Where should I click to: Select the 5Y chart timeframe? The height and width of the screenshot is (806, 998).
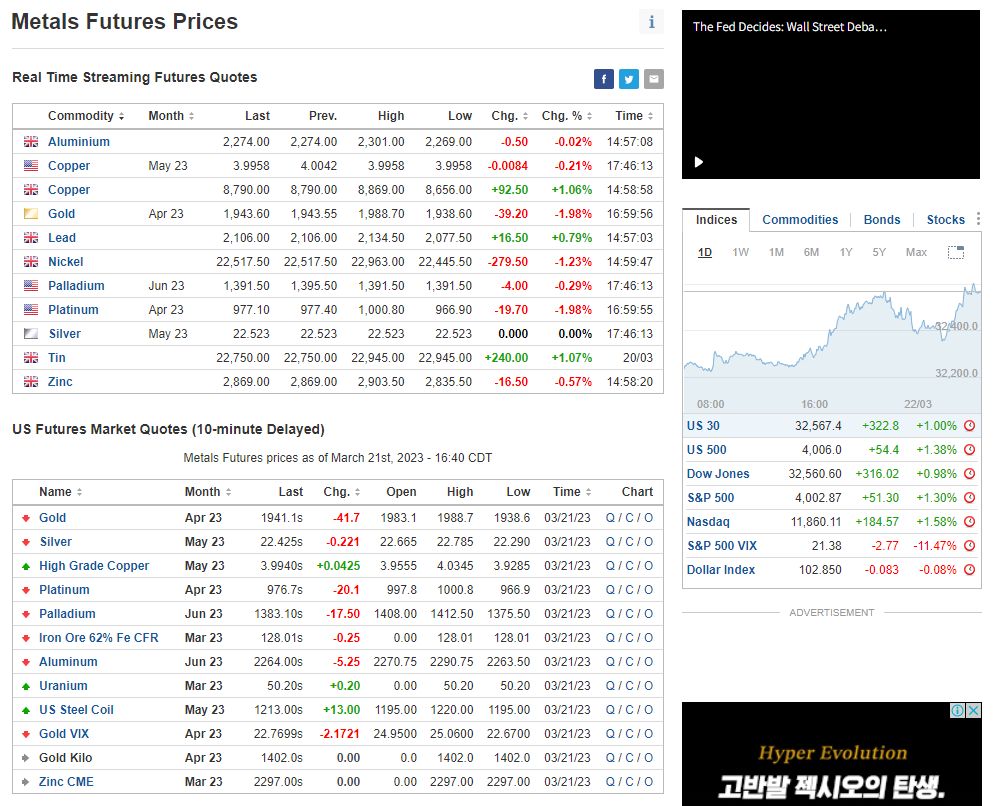(879, 252)
